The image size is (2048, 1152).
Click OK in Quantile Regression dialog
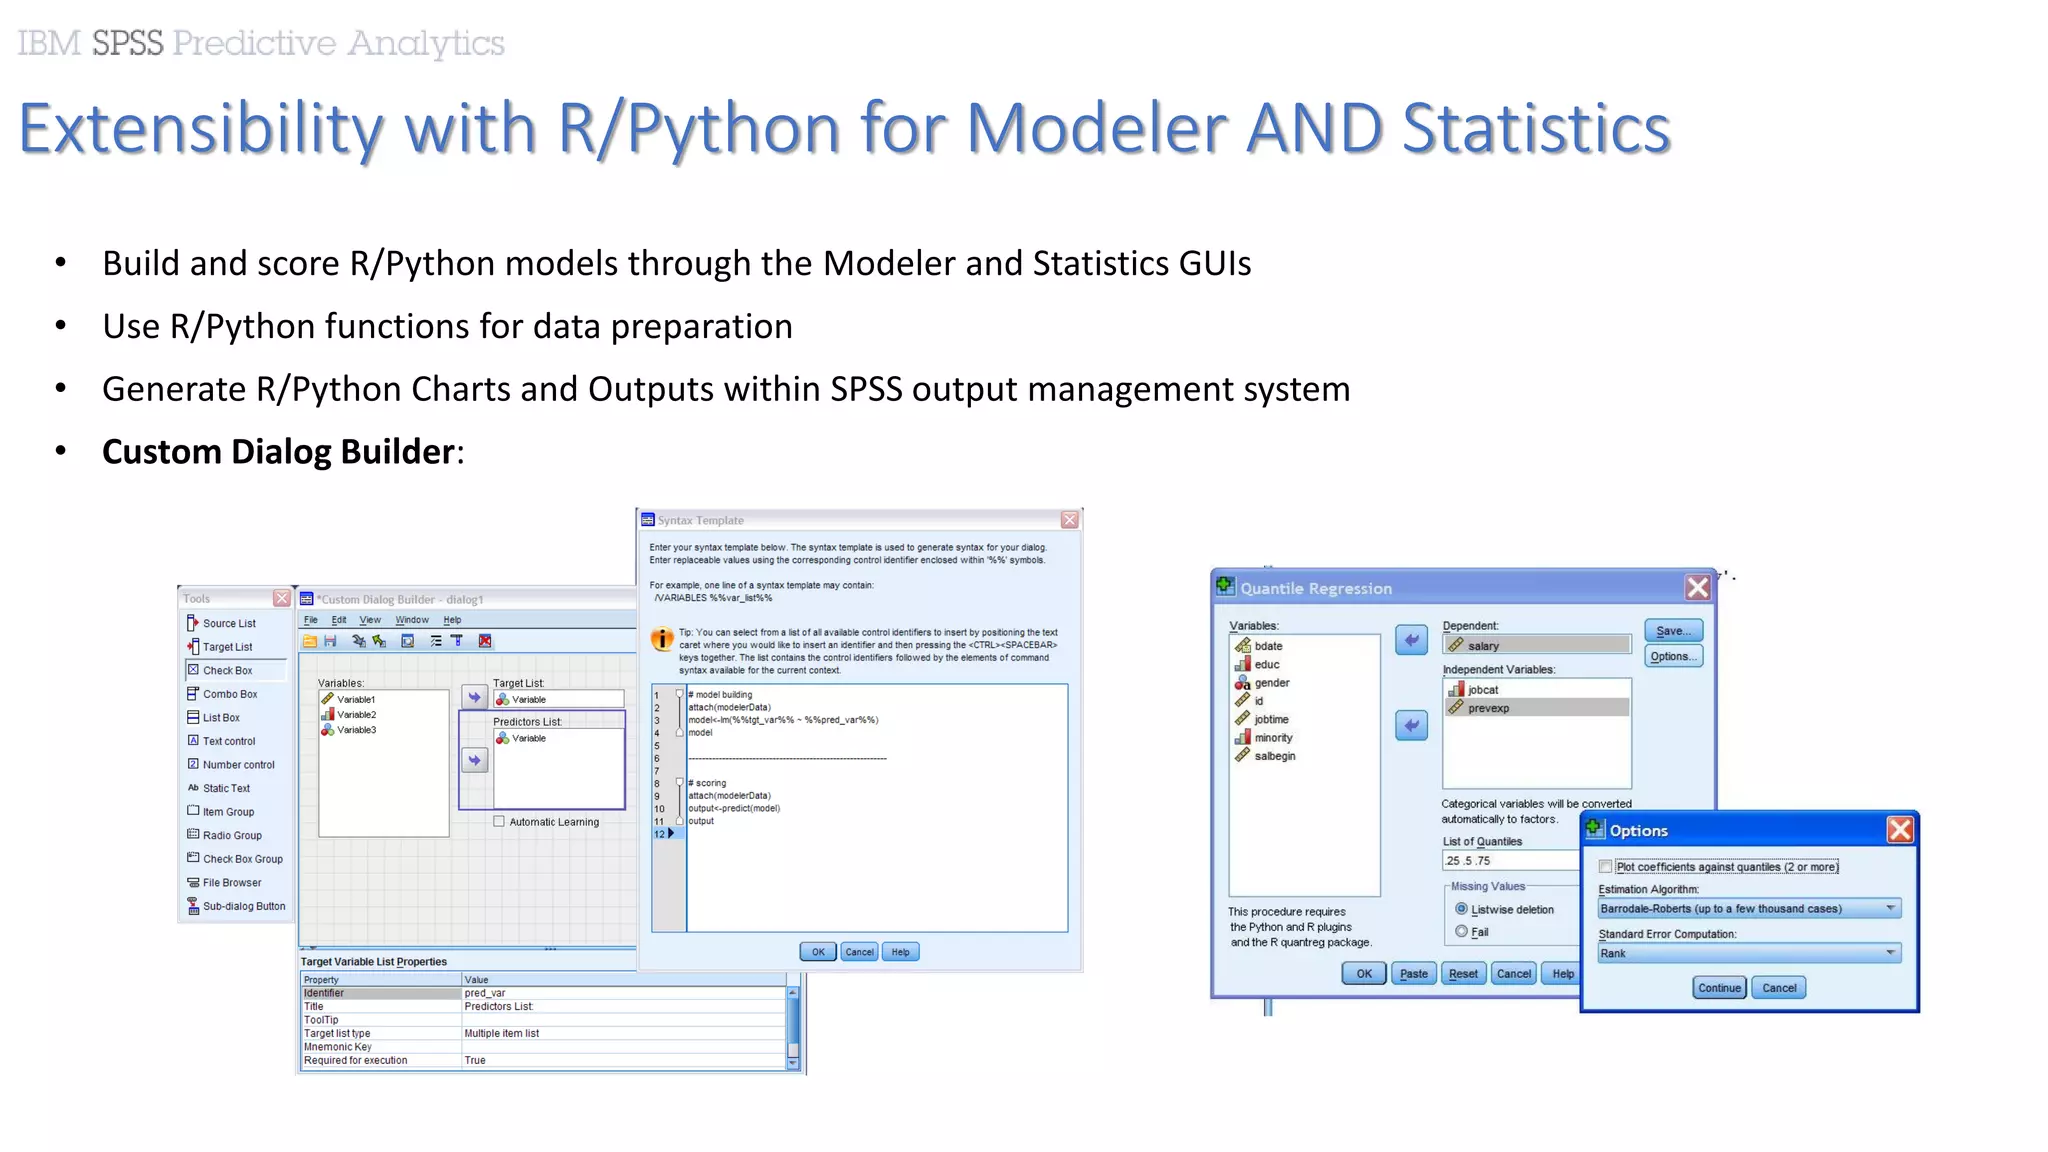[1364, 973]
